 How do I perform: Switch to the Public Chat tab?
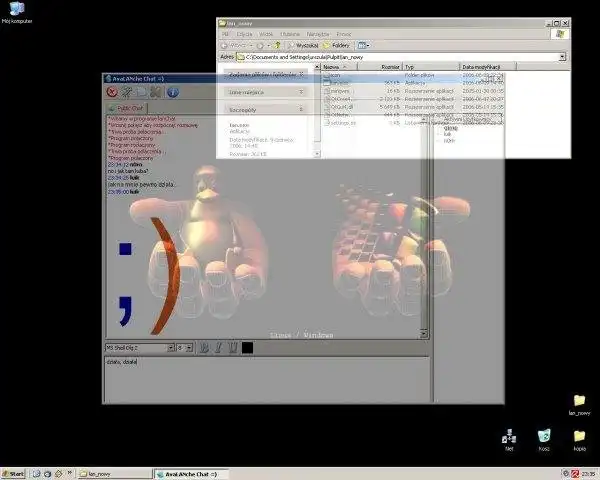click(x=126, y=108)
